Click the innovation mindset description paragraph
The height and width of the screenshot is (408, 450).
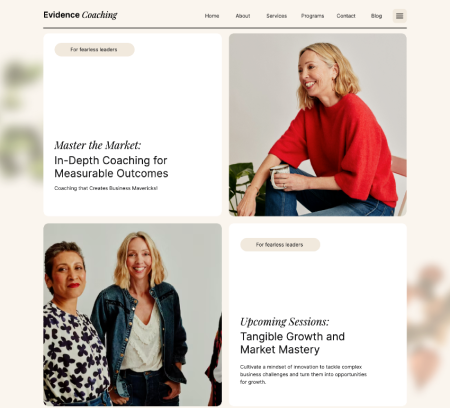[x=303, y=374]
